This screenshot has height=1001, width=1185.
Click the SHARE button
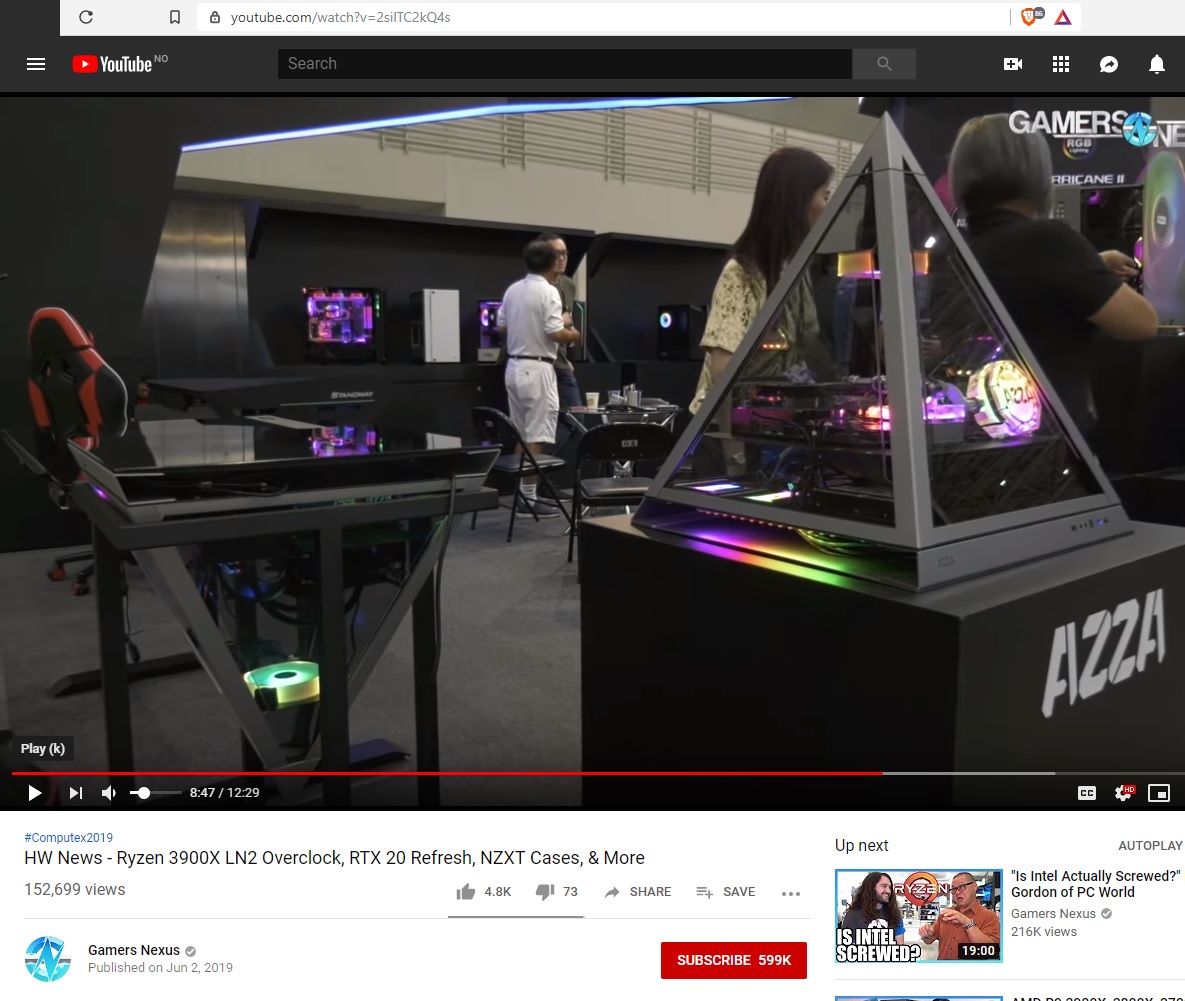638,892
